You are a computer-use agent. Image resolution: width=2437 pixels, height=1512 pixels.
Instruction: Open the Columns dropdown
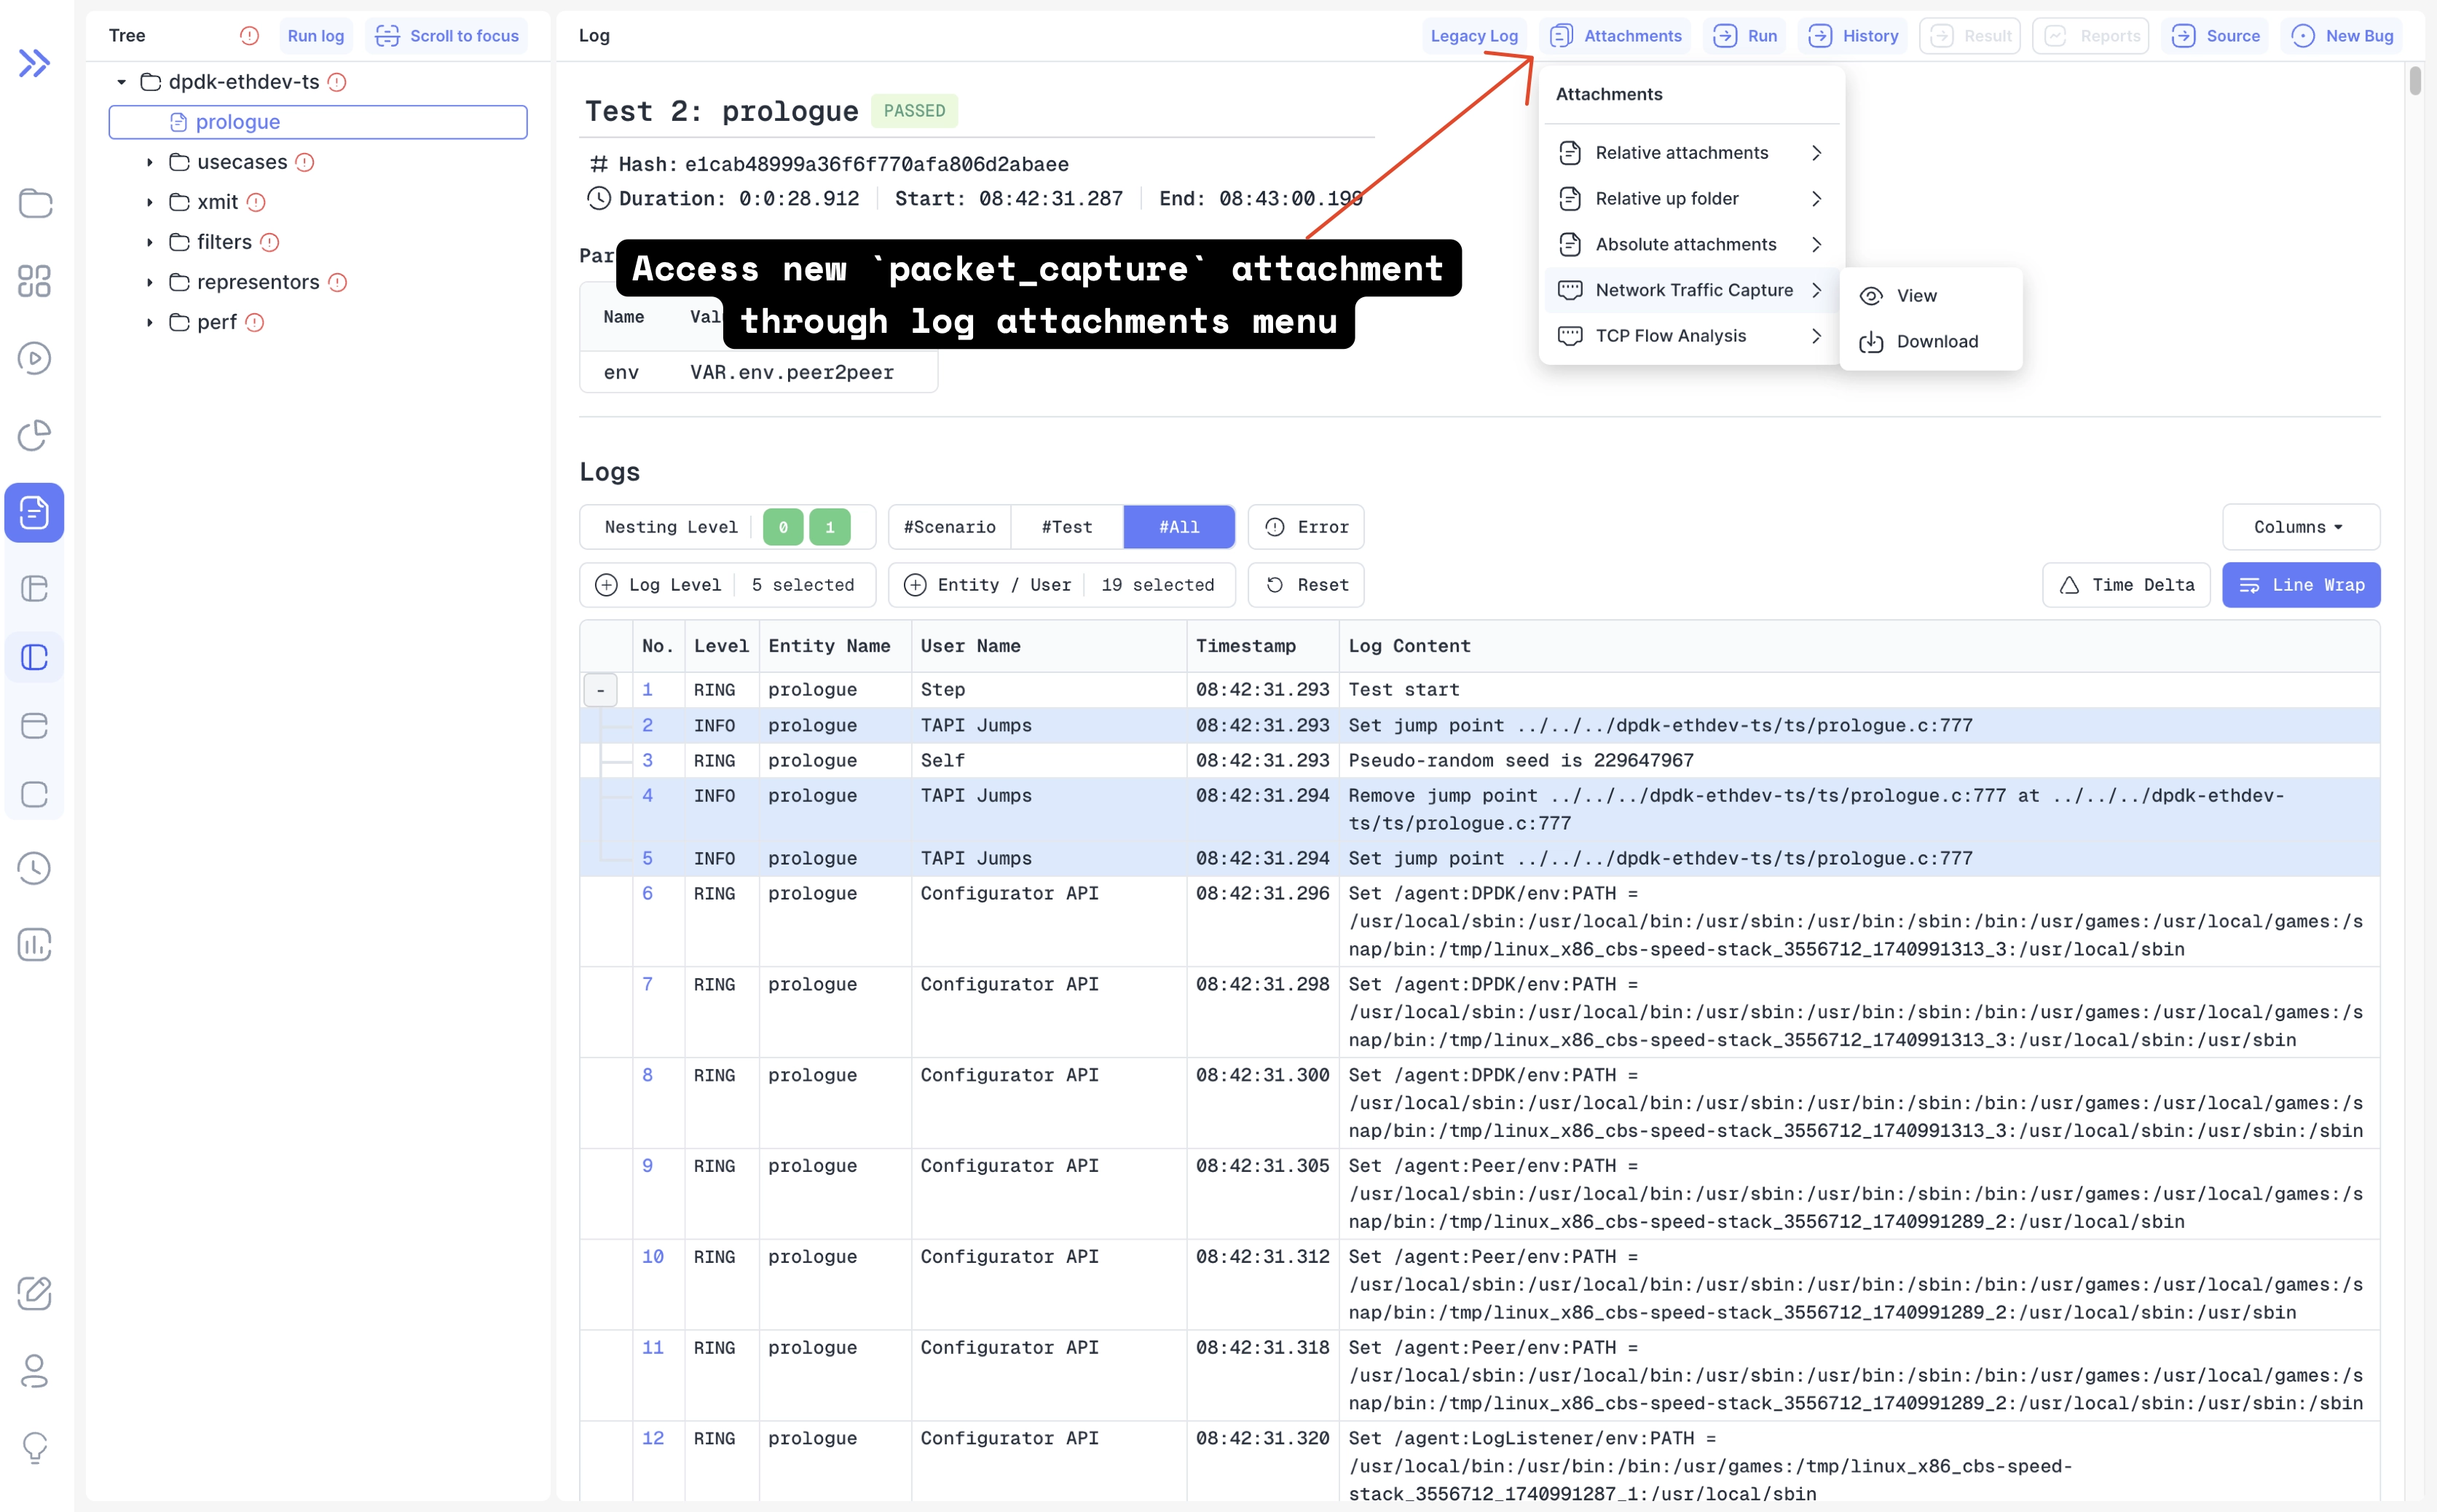[2299, 527]
